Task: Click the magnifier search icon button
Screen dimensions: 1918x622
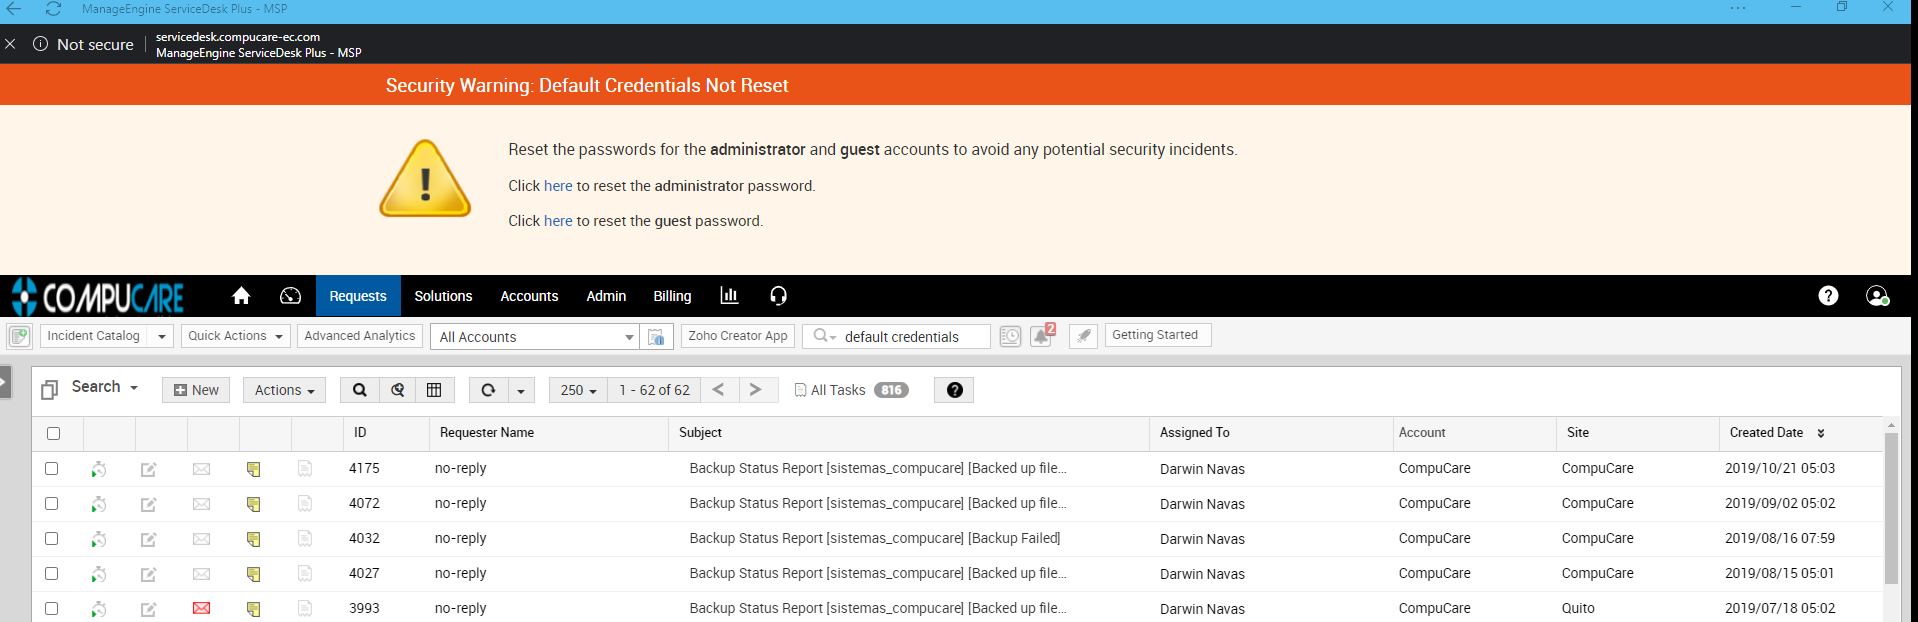Action: (360, 390)
